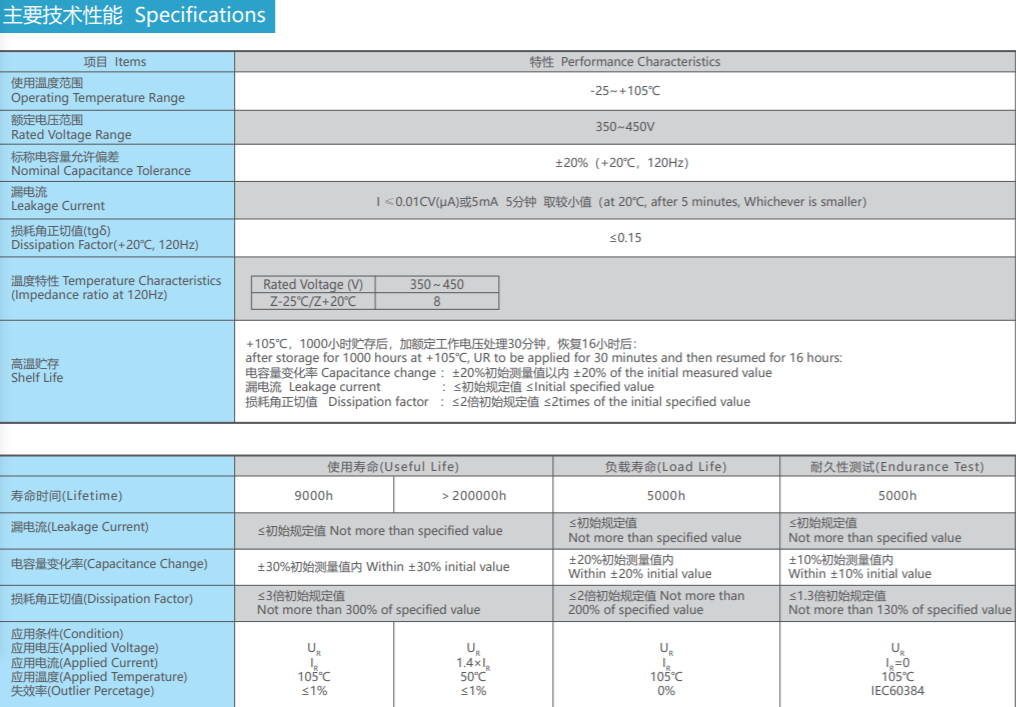
Task: Click the Items column header
Action: [x=116, y=61]
